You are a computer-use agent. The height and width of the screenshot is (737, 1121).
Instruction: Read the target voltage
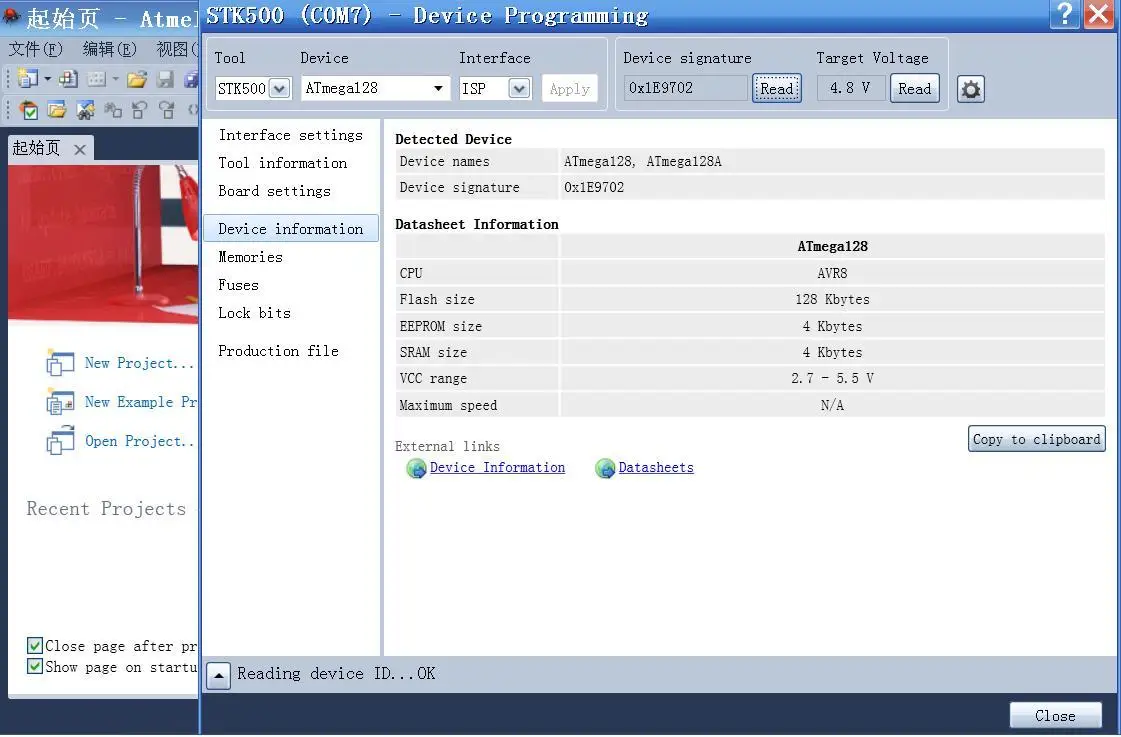[914, 89]
